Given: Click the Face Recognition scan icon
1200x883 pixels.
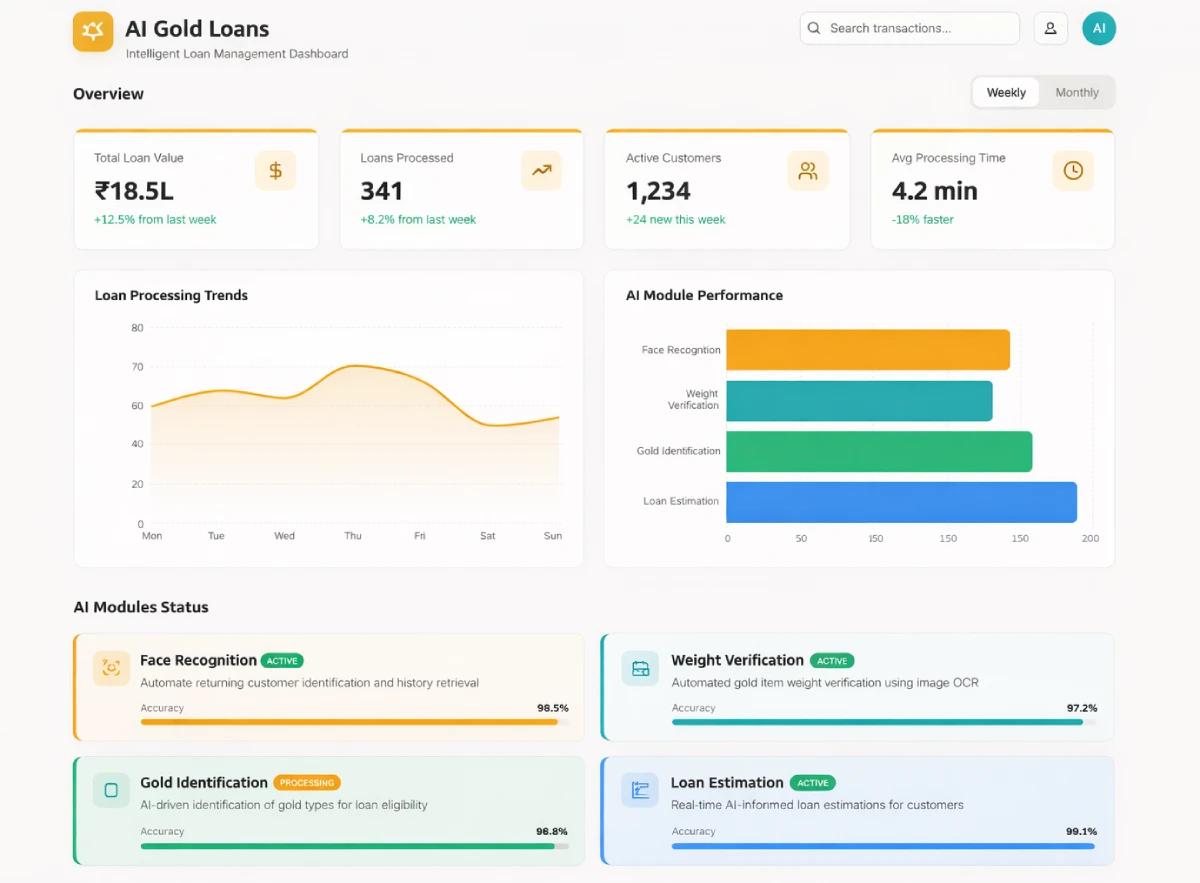Looking at the screenshot, I should (111, 668).
